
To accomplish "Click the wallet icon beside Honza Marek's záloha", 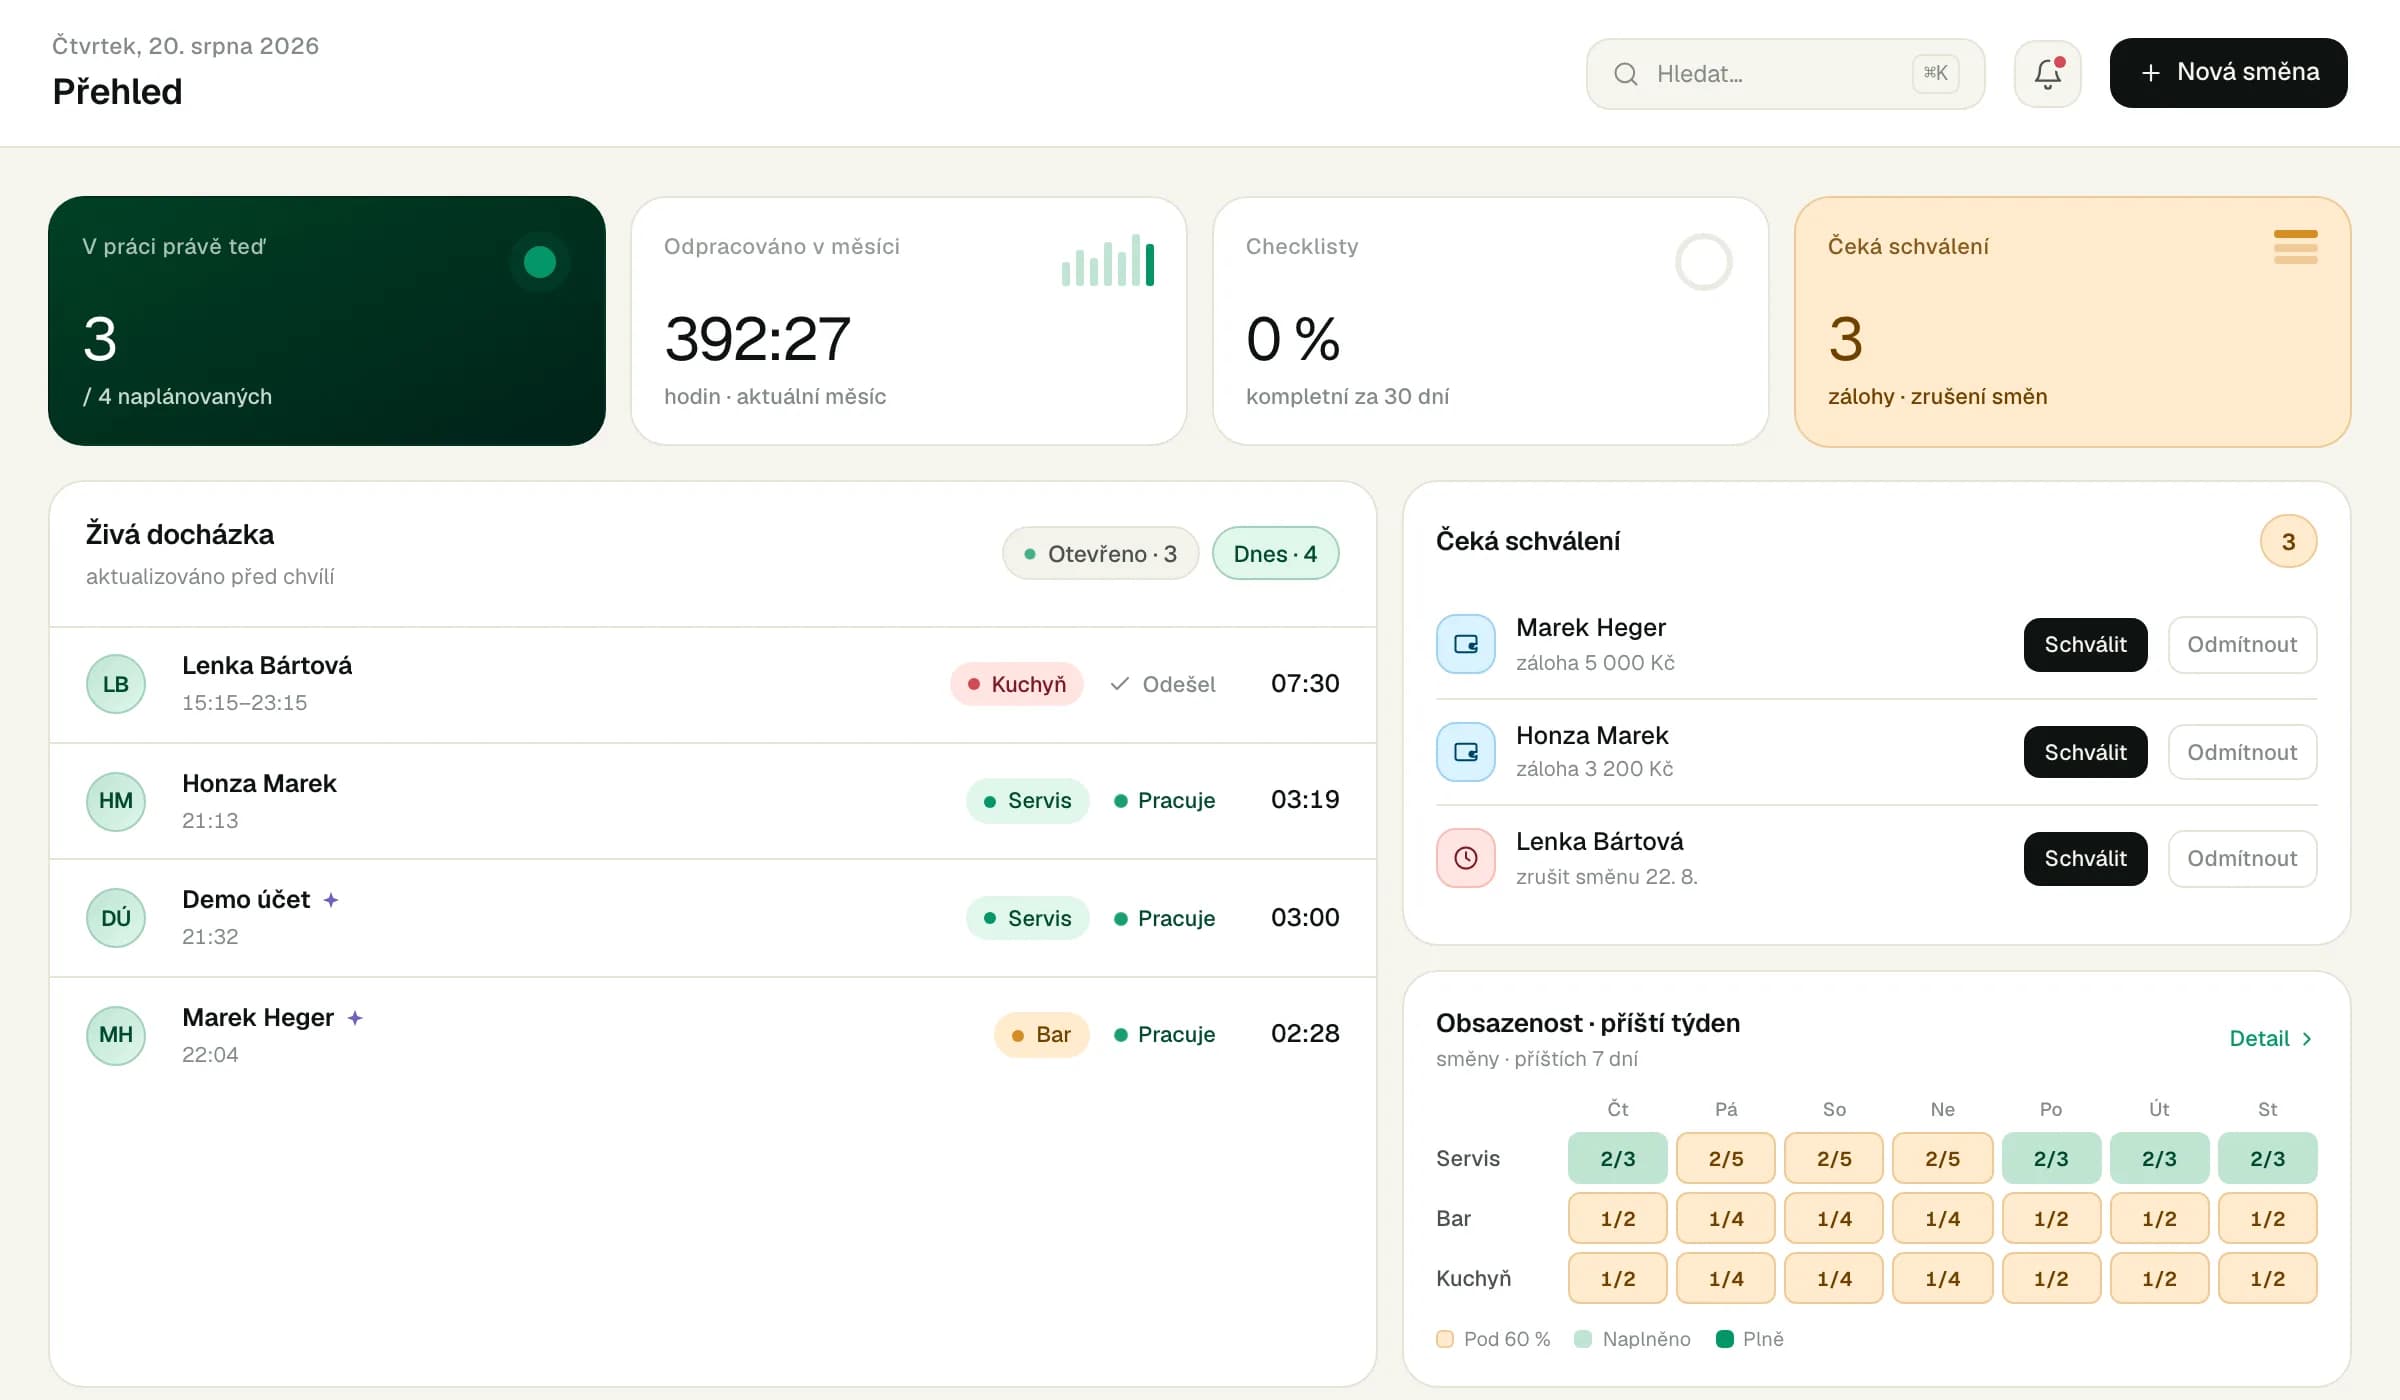I will (1465, 752).
